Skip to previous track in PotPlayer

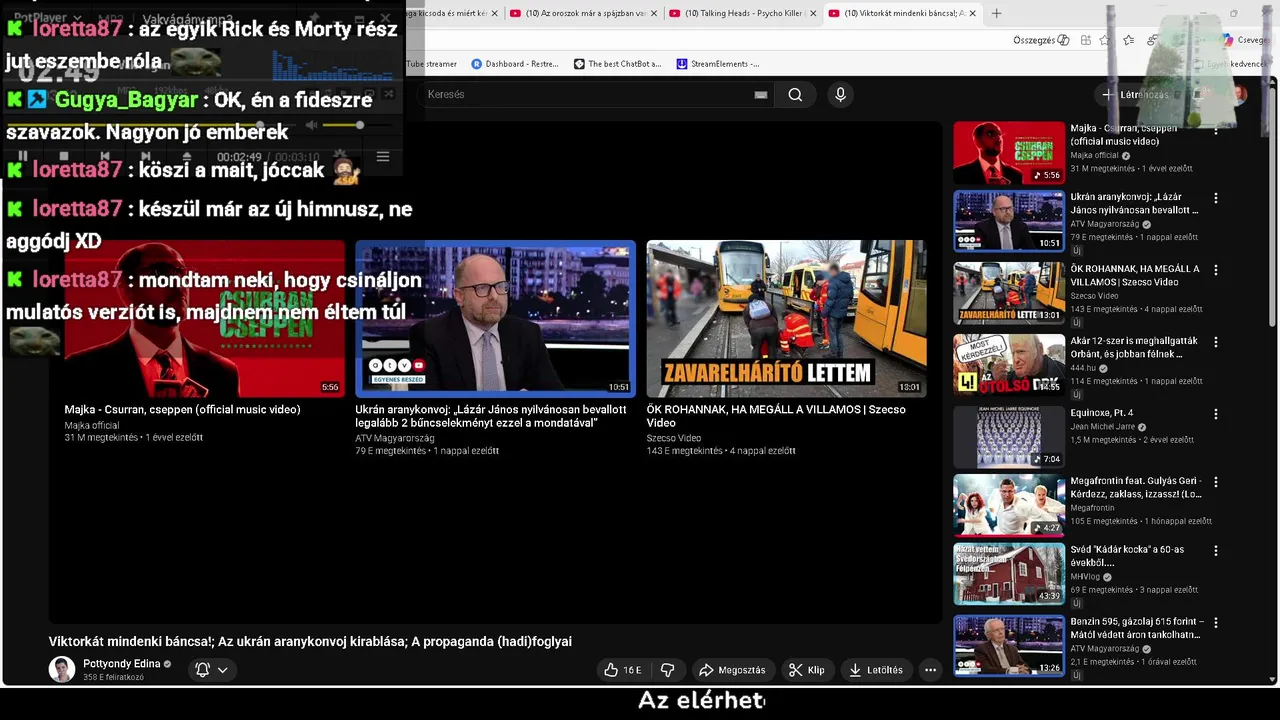(x=105, y=157)
